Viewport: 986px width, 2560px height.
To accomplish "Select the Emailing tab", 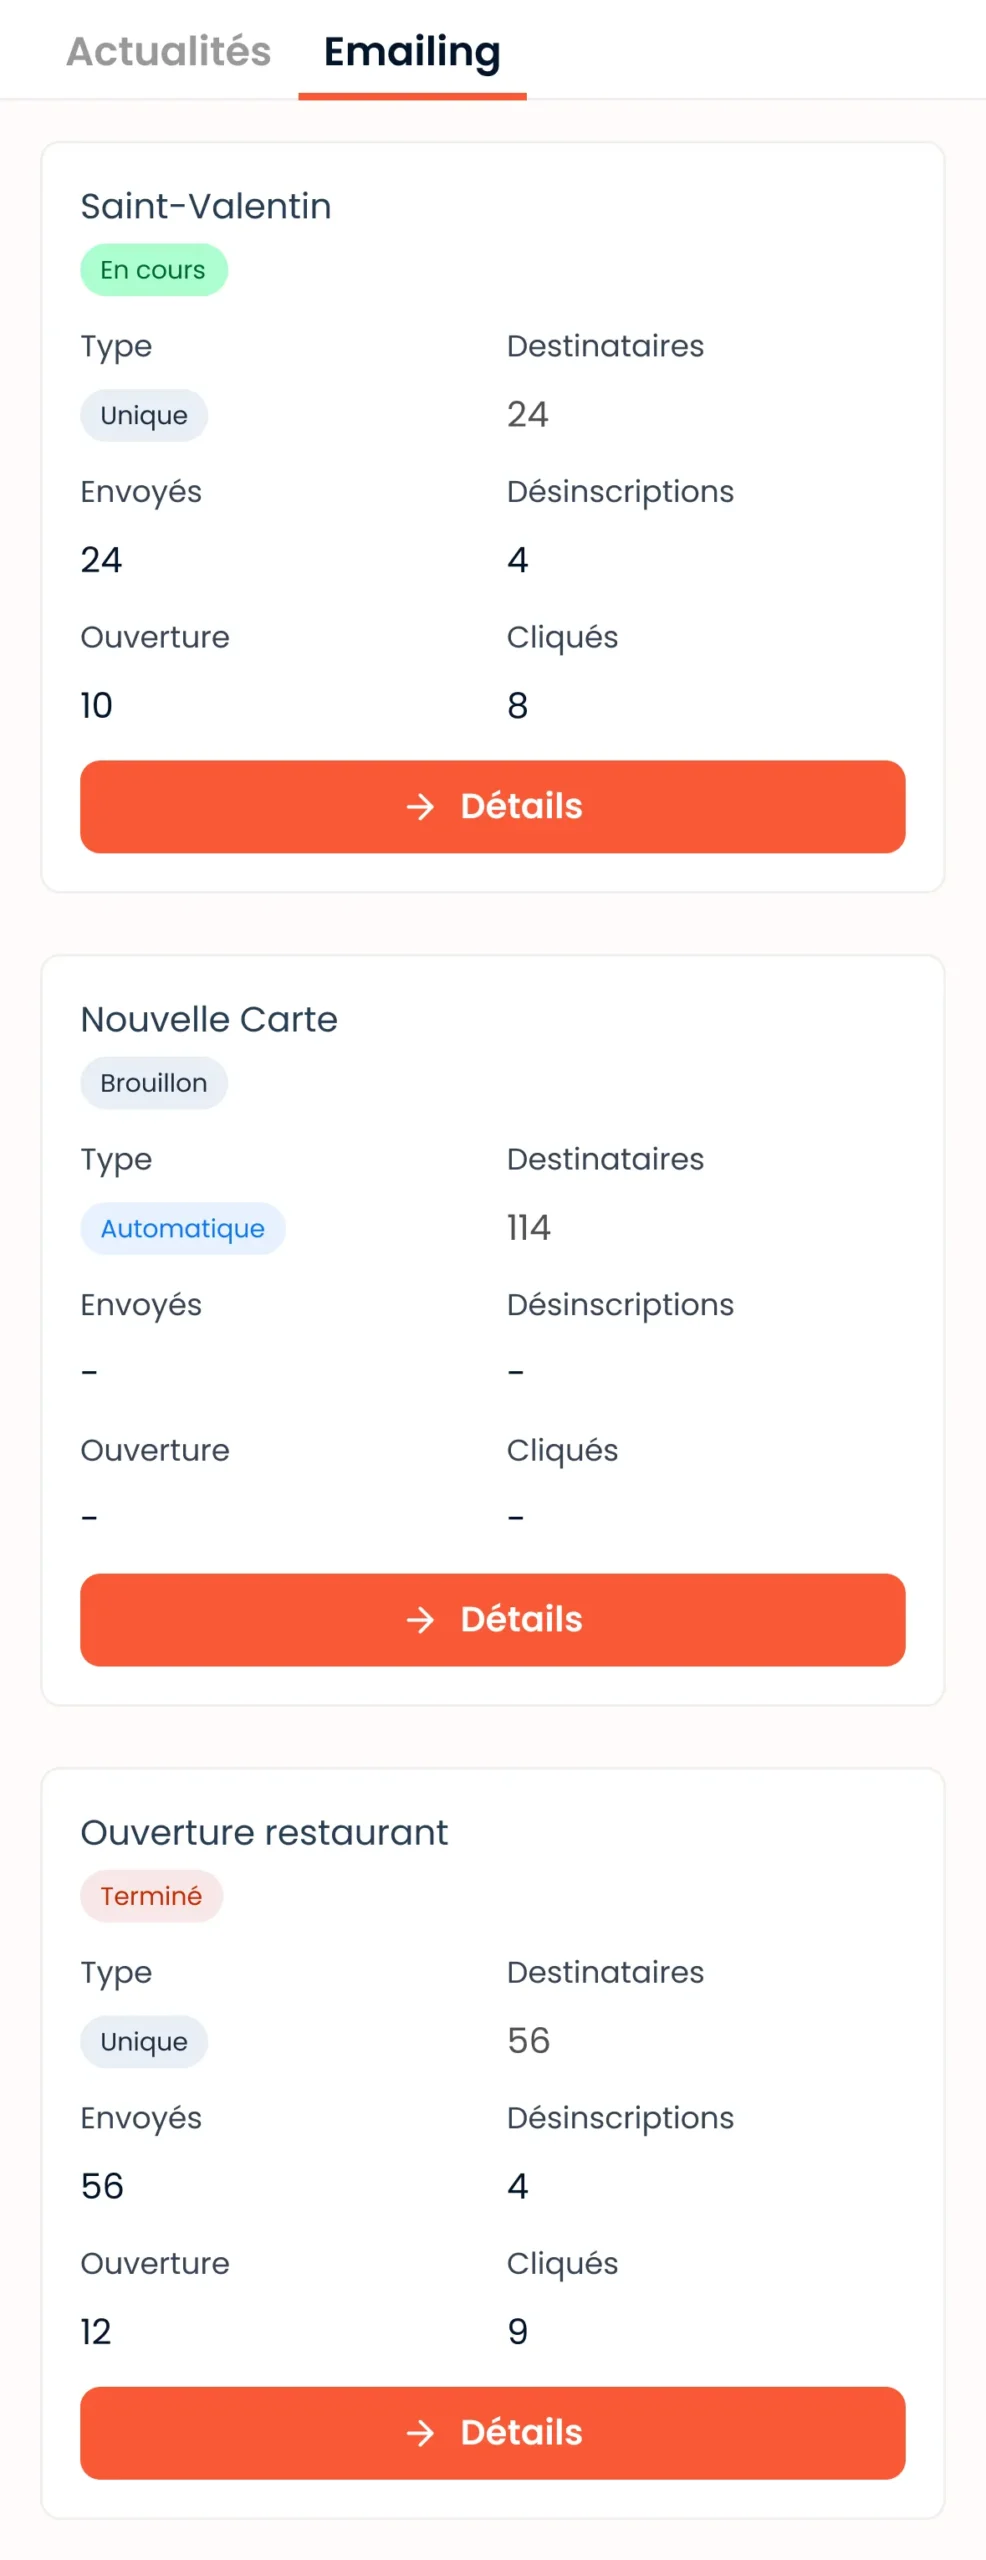I will [412, 51].
